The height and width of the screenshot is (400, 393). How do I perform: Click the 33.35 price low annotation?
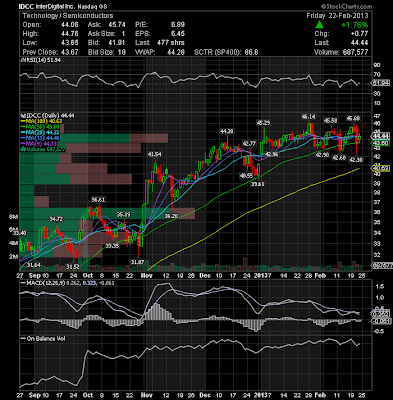pyautogui.click(x=112, y=246)
